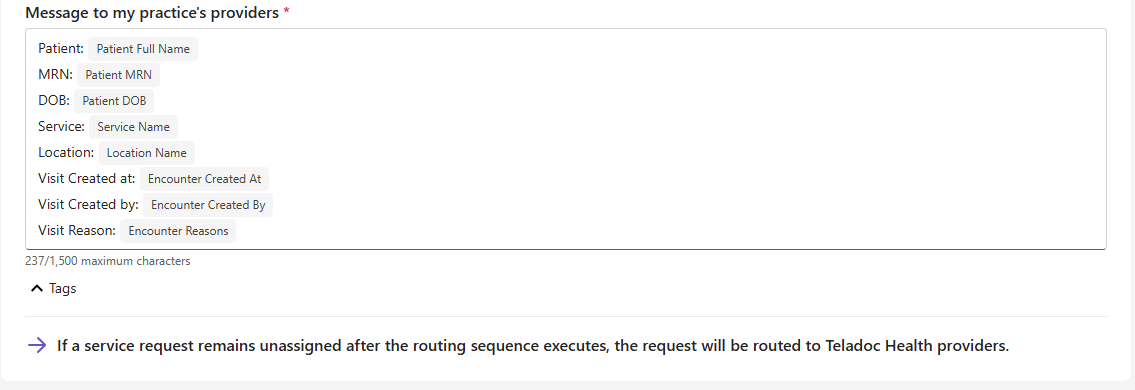Click the Visit Created by: label text
The image size is (1135, 390).
pos(88,205)
